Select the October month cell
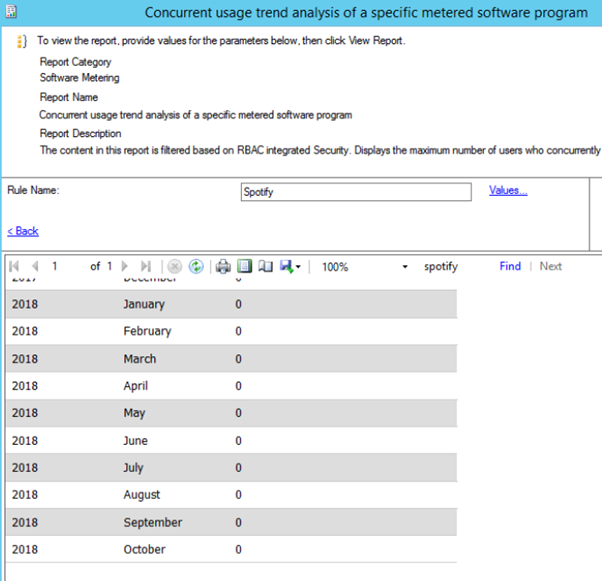Viewport: 602px width, 581px height. (144, 550)
